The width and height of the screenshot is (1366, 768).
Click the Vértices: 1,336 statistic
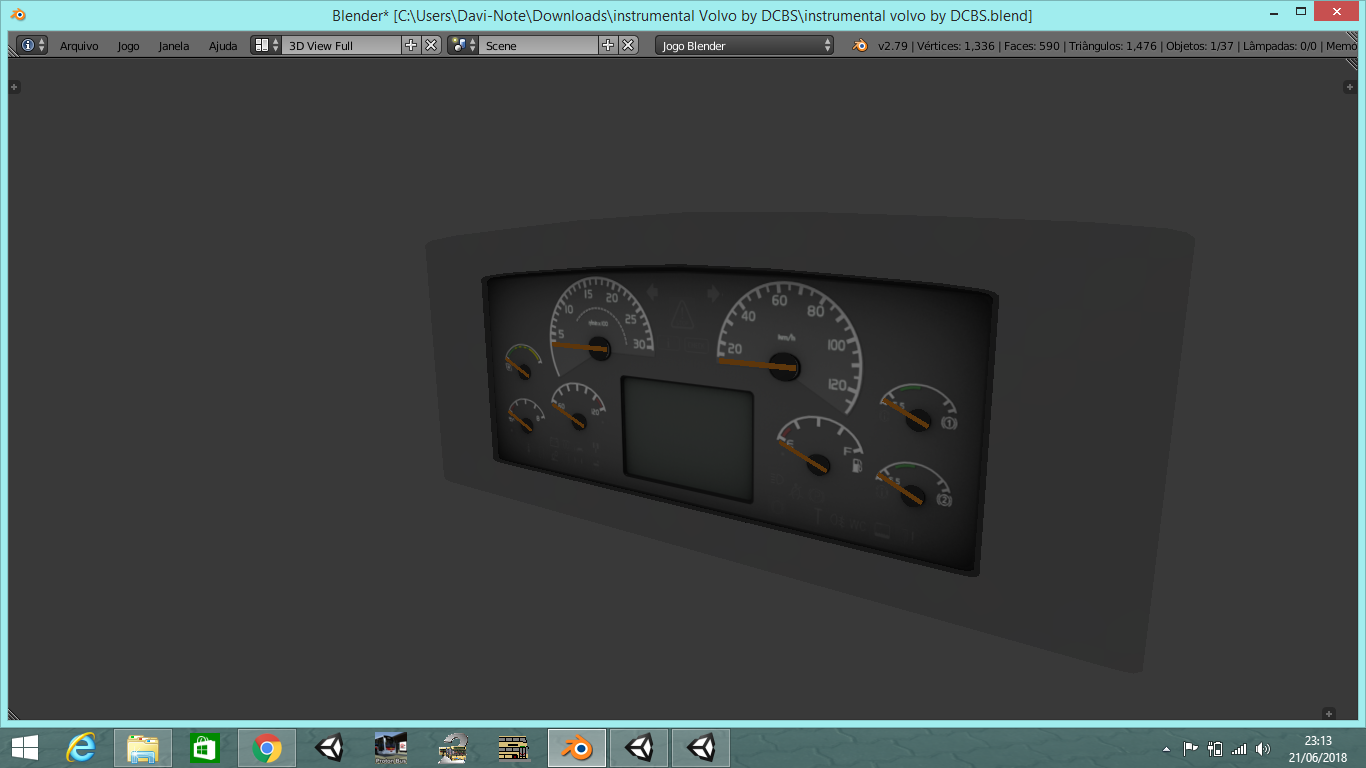pos(956,46)
